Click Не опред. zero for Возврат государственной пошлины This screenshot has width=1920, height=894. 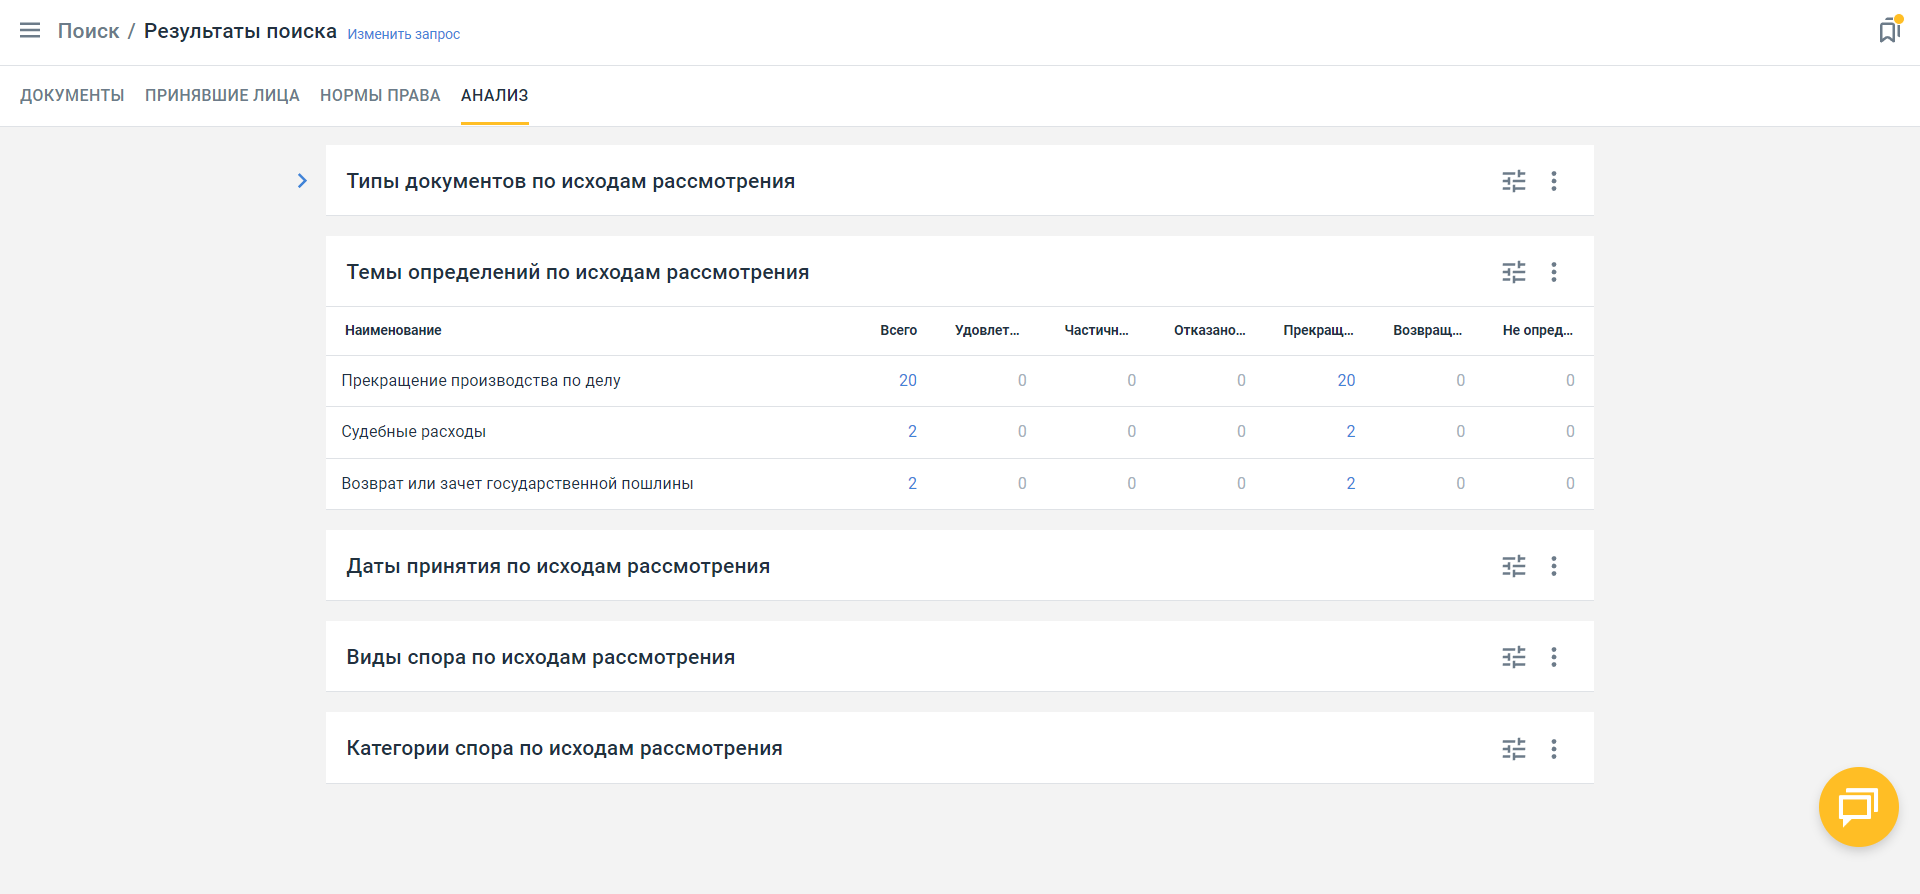pos(1570,483)
